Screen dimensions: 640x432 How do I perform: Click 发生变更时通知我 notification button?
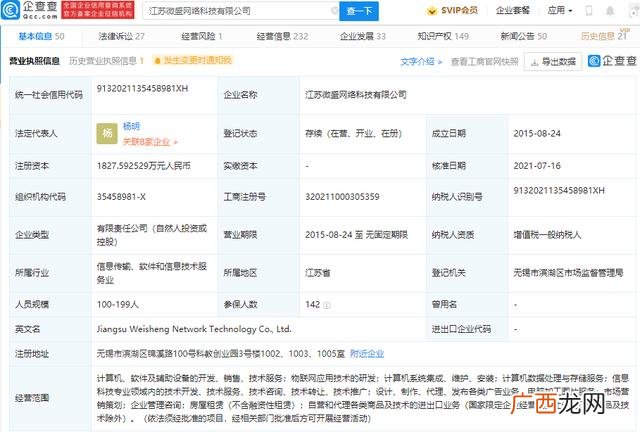click(193, 60)
